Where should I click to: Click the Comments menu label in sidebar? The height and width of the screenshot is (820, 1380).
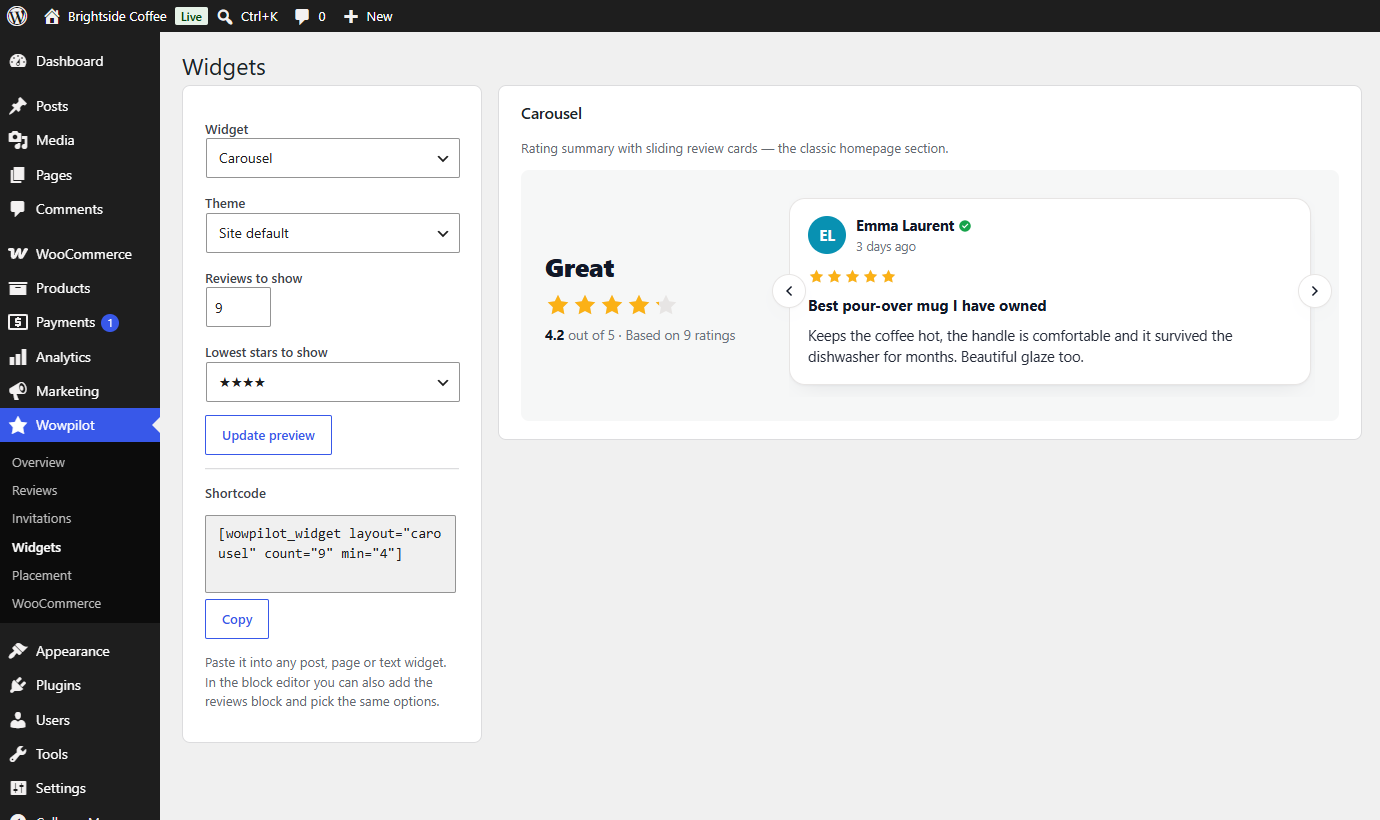click(x=69, y=209)
